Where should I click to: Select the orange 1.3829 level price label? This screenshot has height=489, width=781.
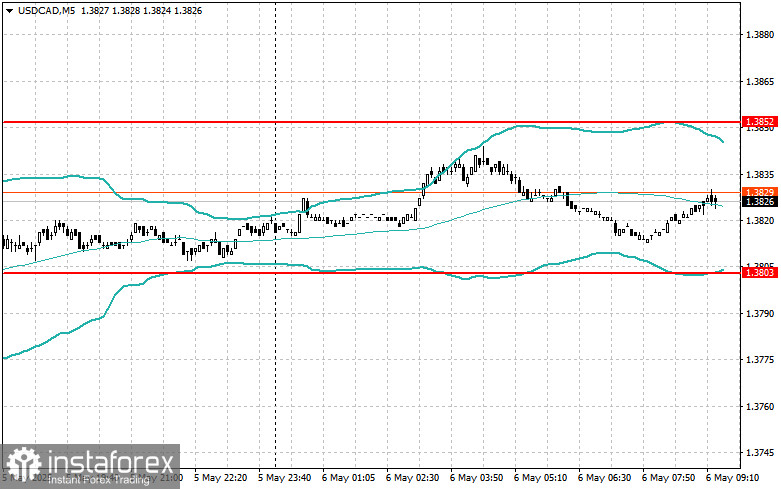(760, 192)
